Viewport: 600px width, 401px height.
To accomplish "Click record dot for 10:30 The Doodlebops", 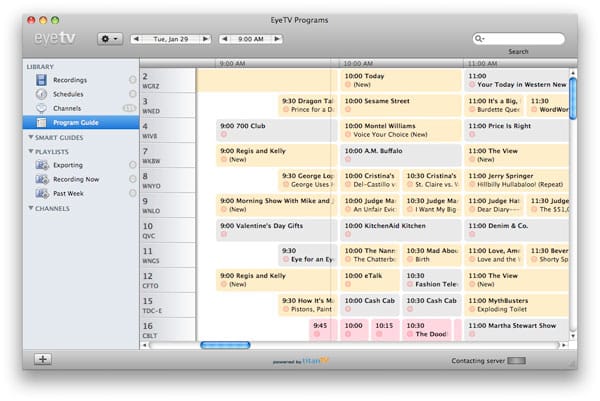I will pyautogui.click(x=410, y=334).
